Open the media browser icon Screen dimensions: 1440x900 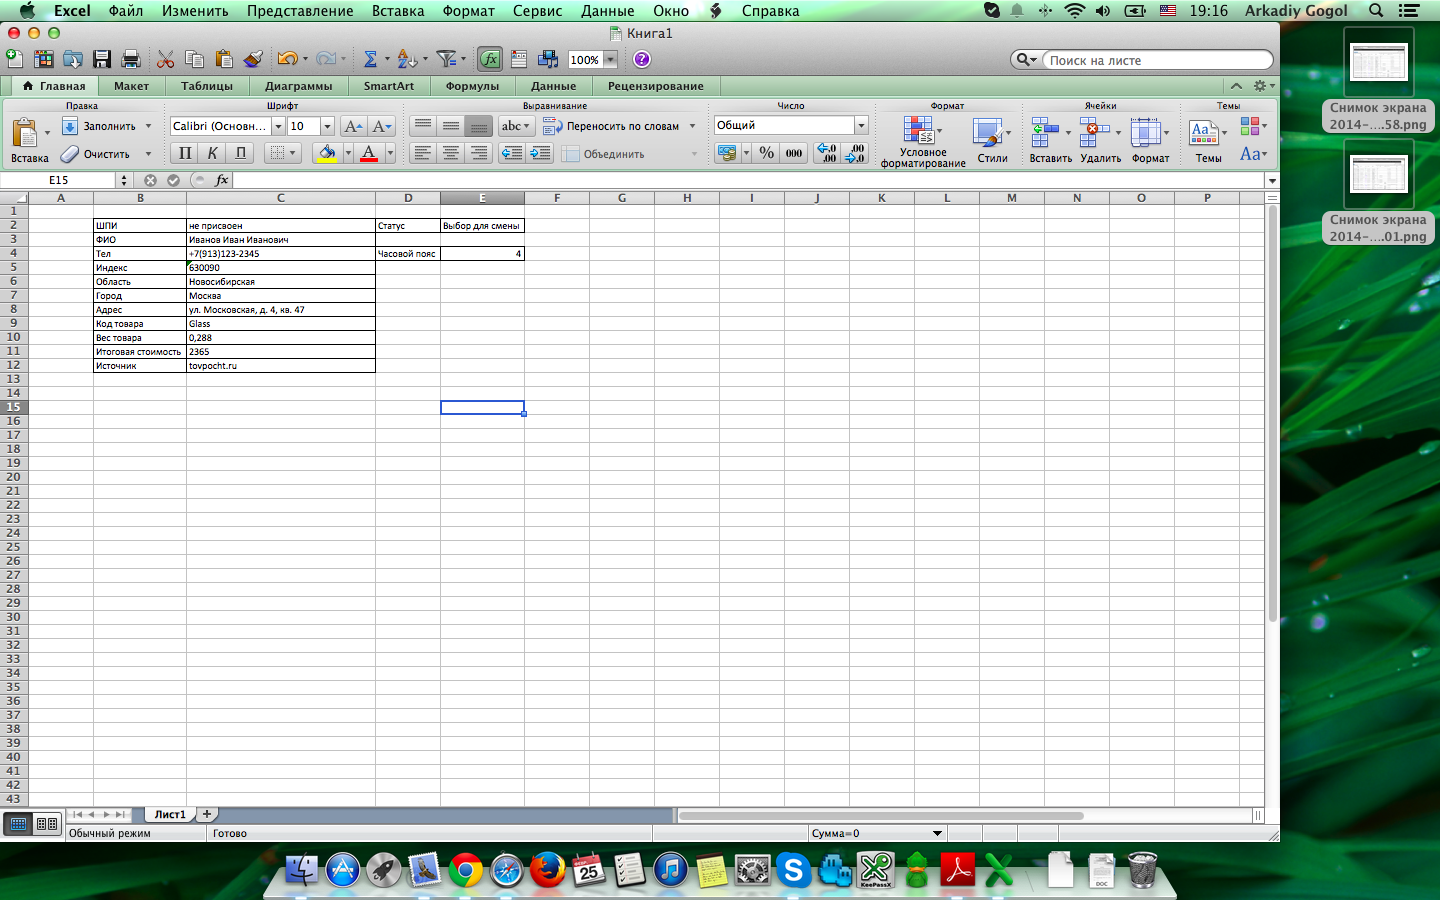tap(548, 59)
